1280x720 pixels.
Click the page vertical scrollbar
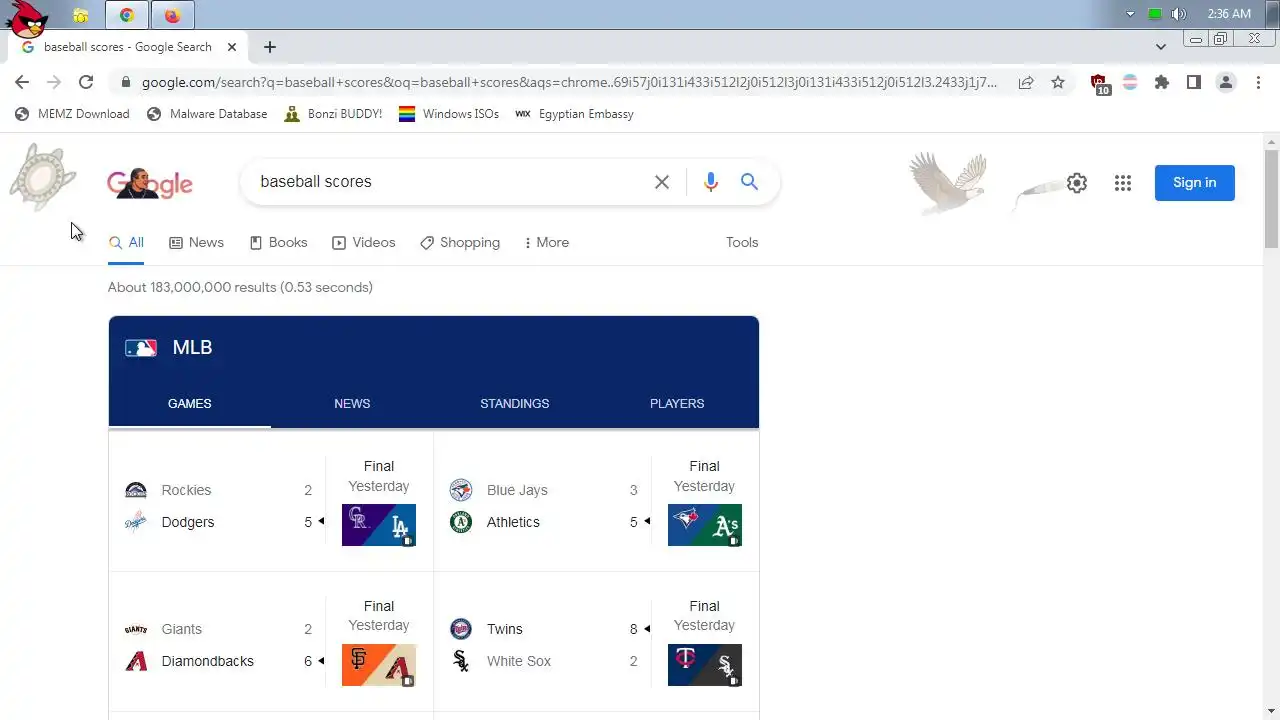pos(1271,198)
